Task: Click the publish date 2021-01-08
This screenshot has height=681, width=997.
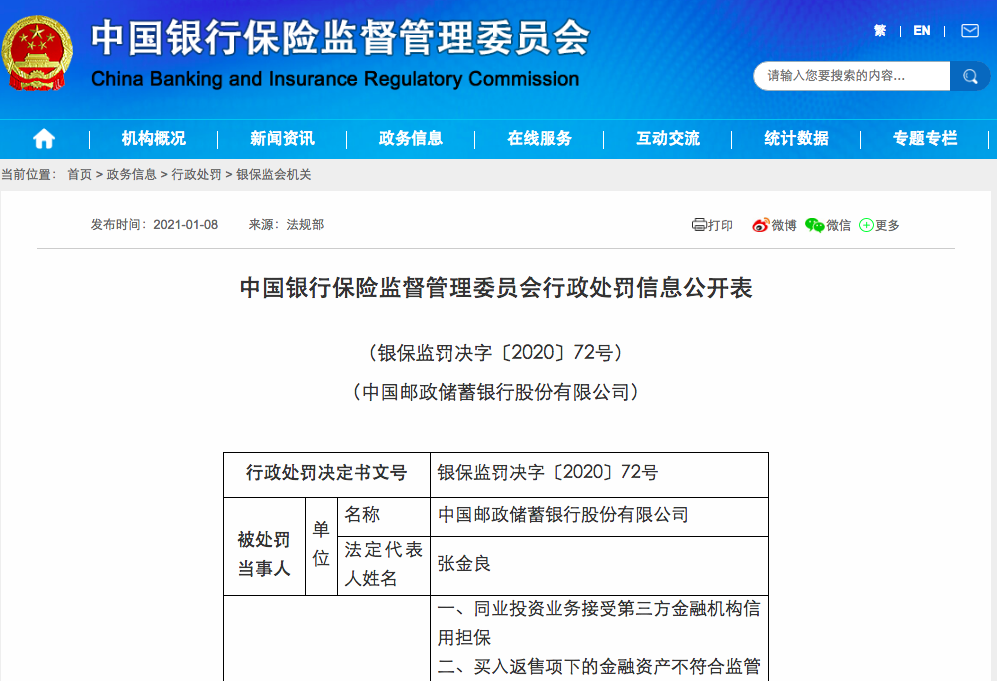Action: click(186, 224)
